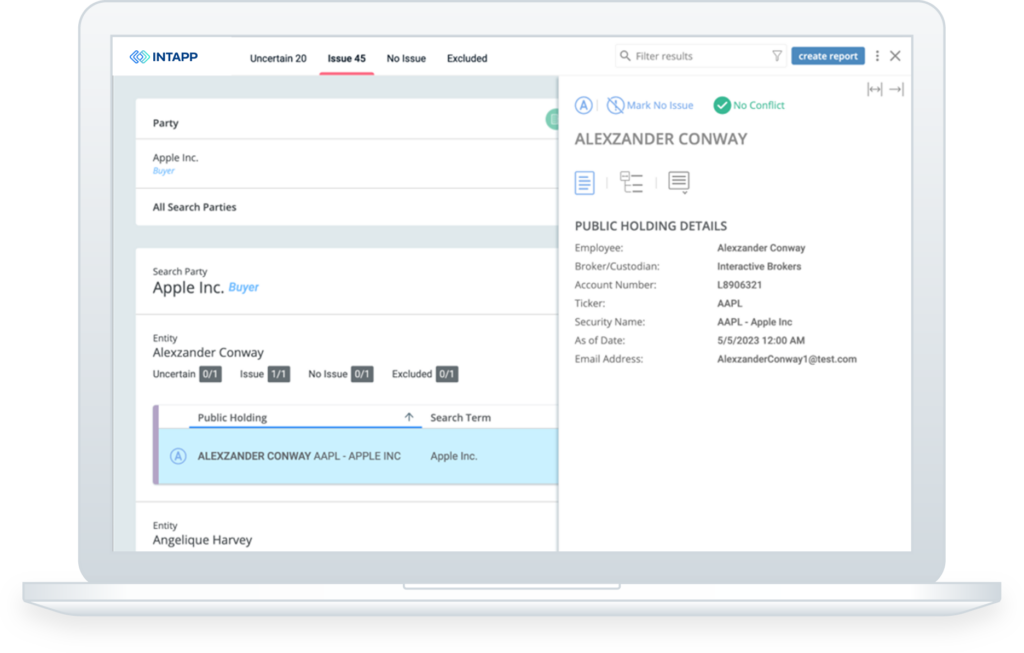Open the three-dot more options menu
1024x653 pixels.
877,56
